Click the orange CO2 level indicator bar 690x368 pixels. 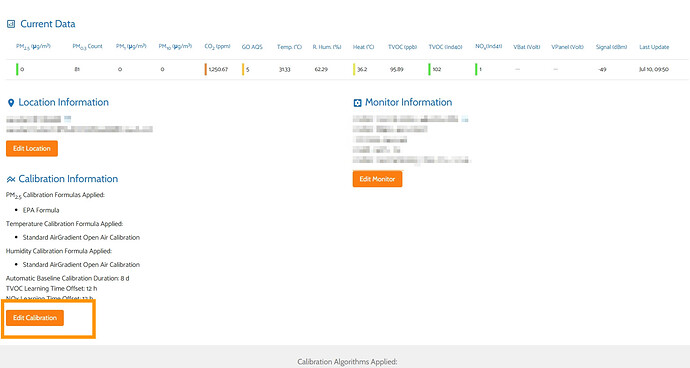click(x=205, y=69)
